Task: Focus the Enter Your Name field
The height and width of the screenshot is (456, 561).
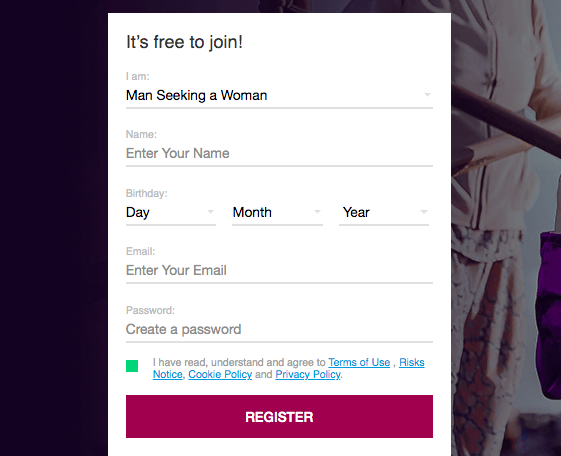Action: pyautogui.click(x=279, y=154)
